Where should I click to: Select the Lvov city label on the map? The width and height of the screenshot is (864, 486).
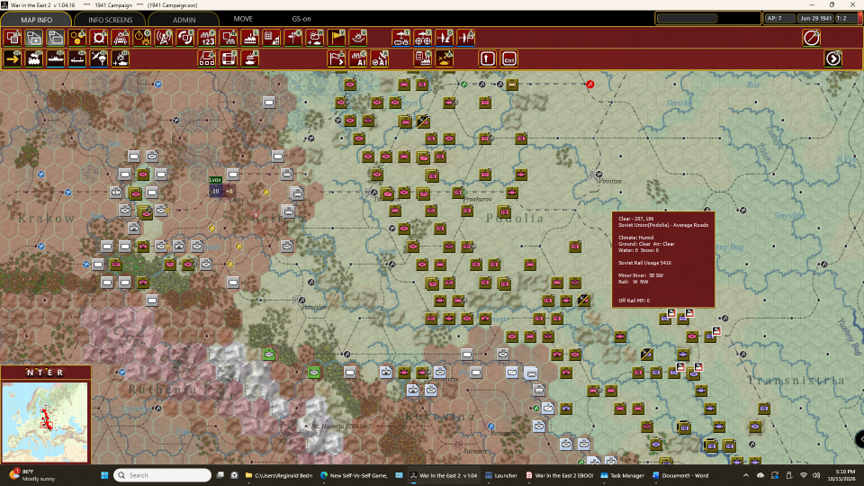pyautogui.click(x=215, y=180)
